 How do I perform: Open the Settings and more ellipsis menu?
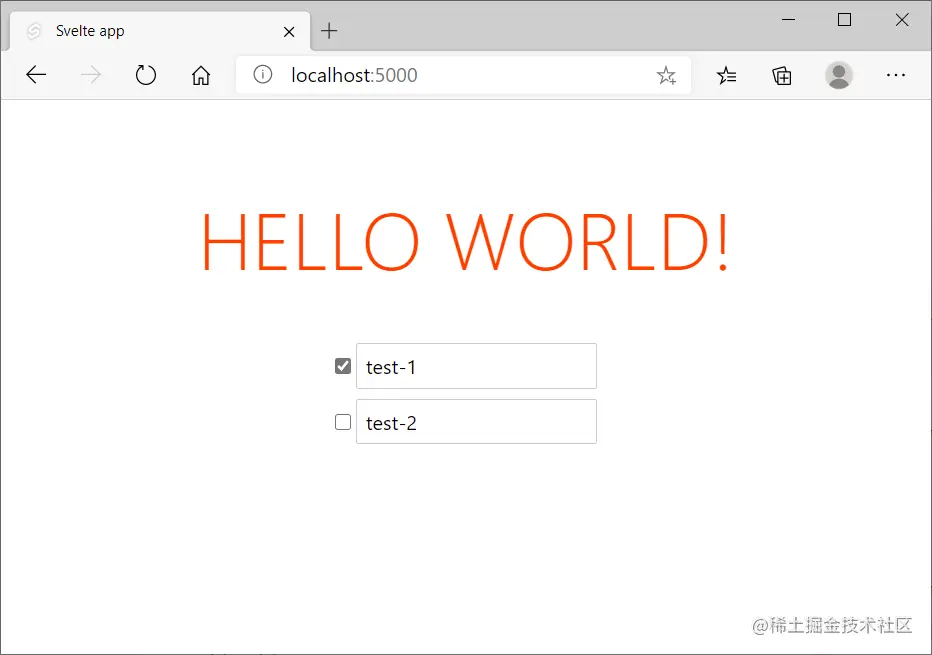[x=896, y=75]
